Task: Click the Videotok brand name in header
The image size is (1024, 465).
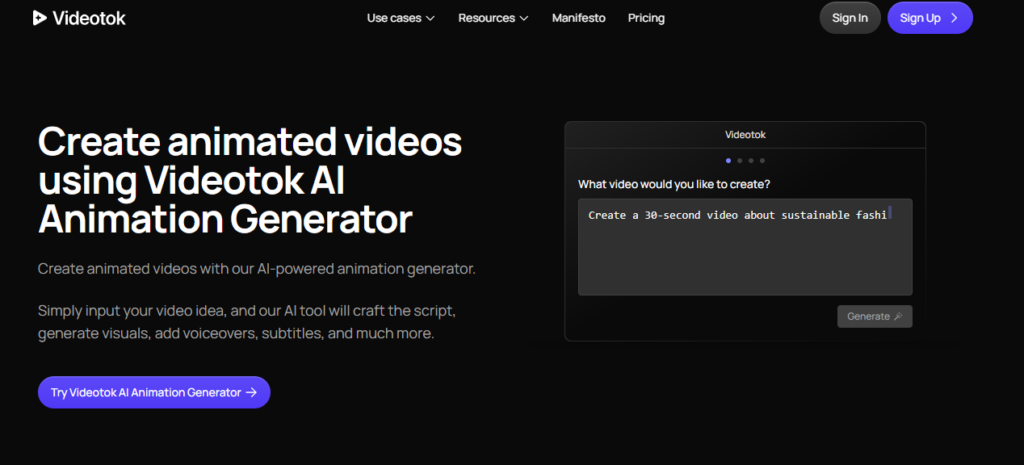Action: point(89,18)
